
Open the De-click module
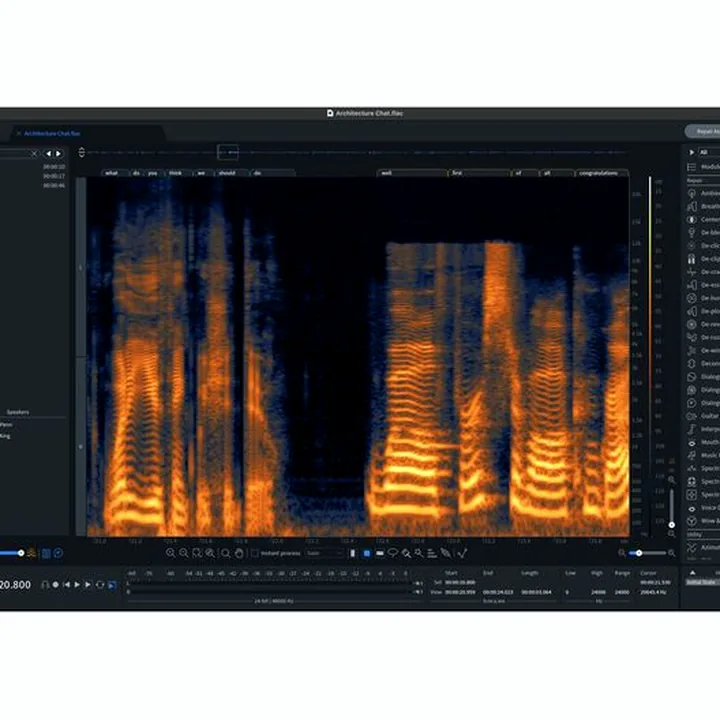pos(703,246)
